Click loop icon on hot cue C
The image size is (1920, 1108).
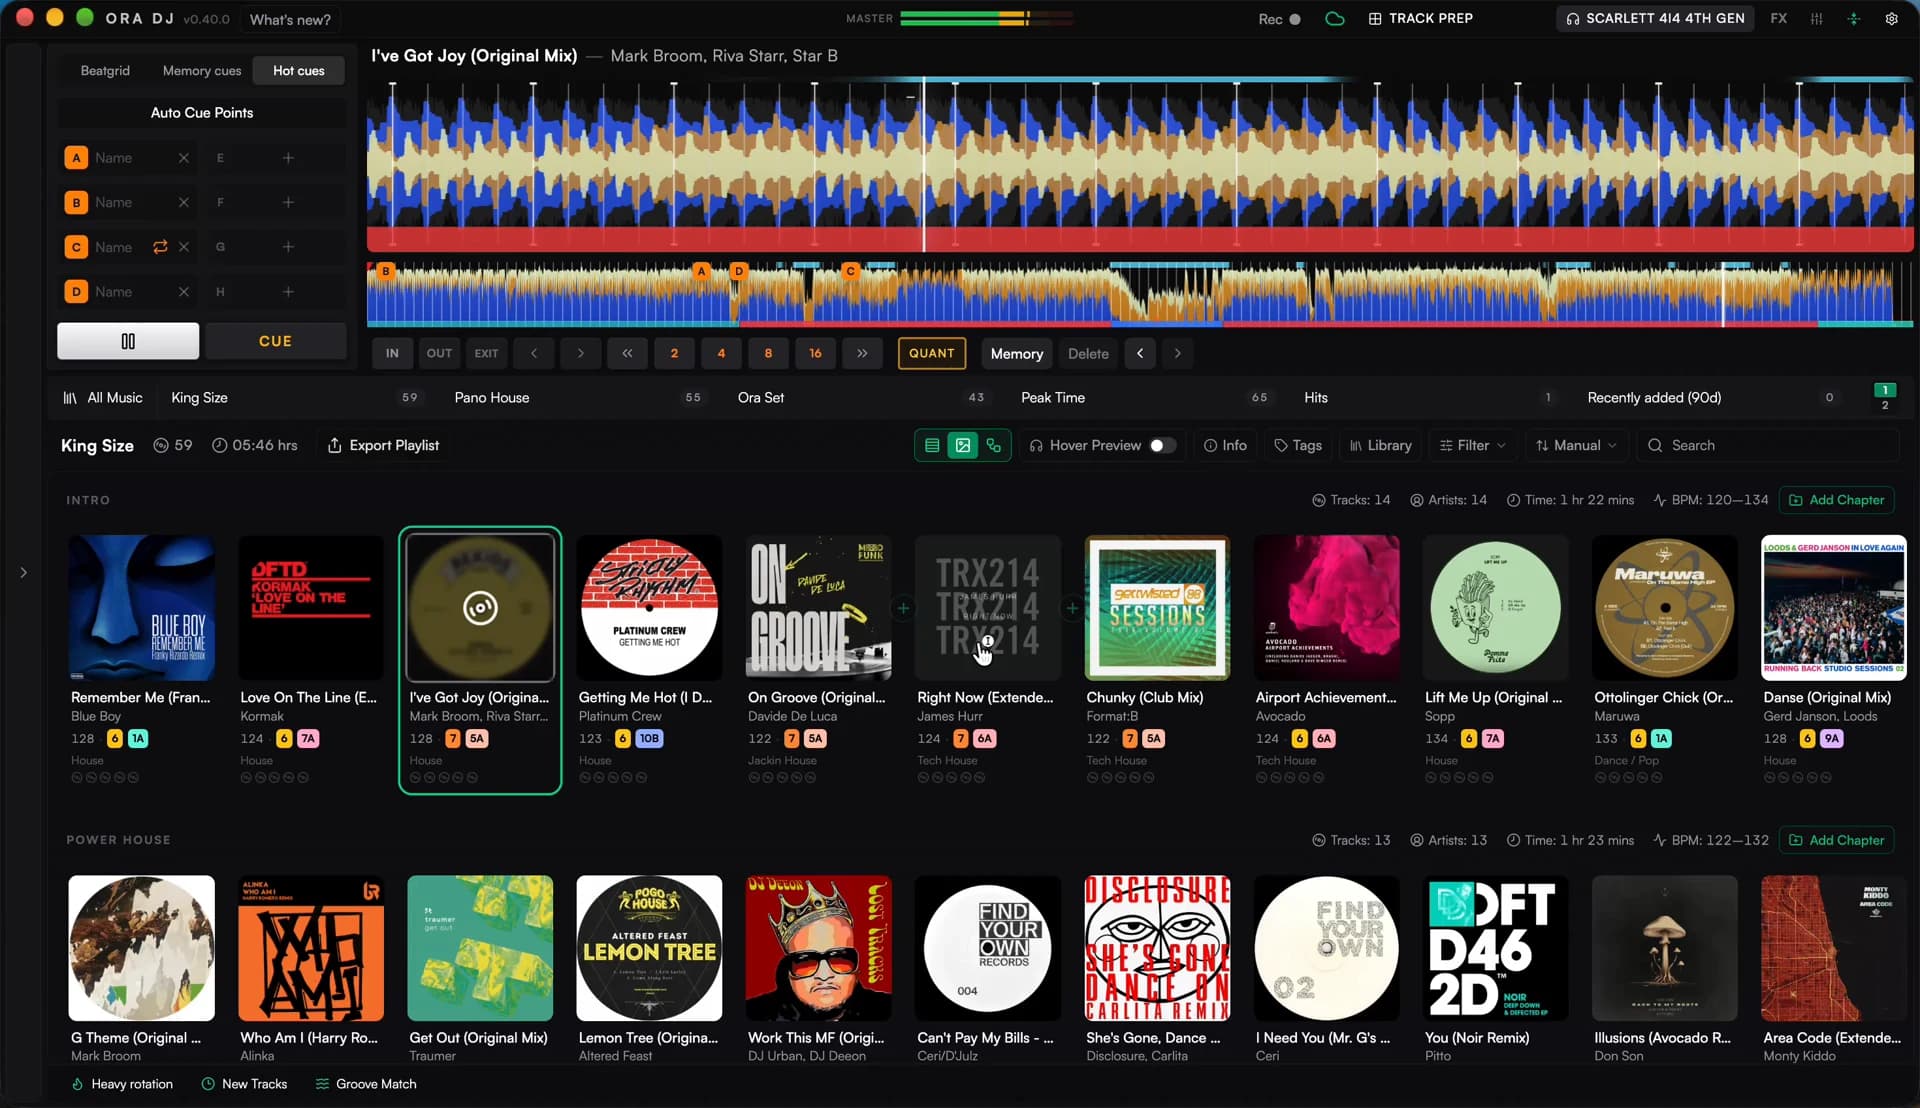pyautogui.click(x=160, y=247)
